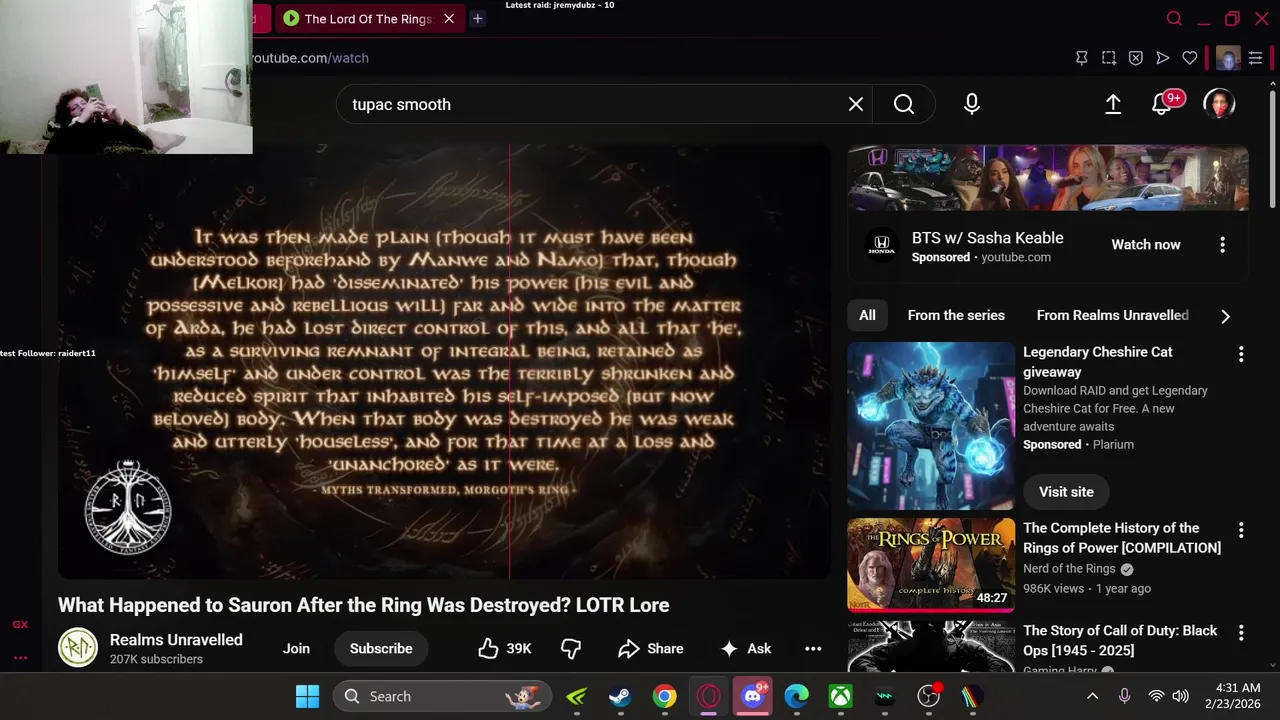Open Nerd of the Rings channel link
Image resolution: width=1280 pixels, height=720 pixels.
(x=1069, y=568)
